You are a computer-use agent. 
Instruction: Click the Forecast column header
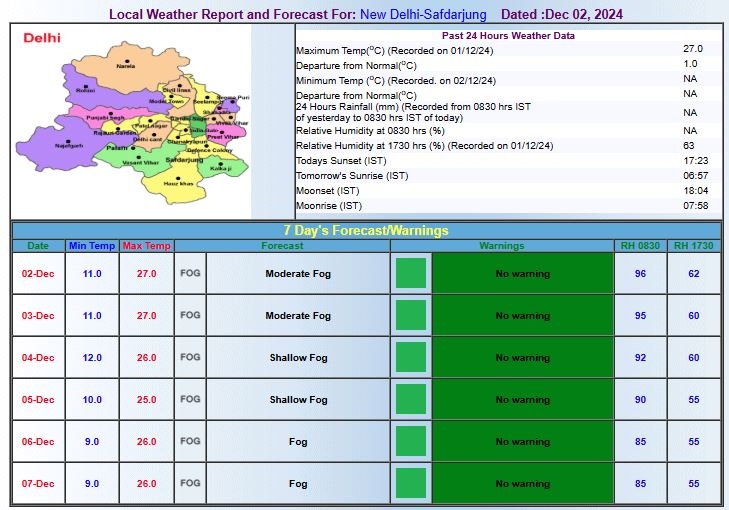282,245
